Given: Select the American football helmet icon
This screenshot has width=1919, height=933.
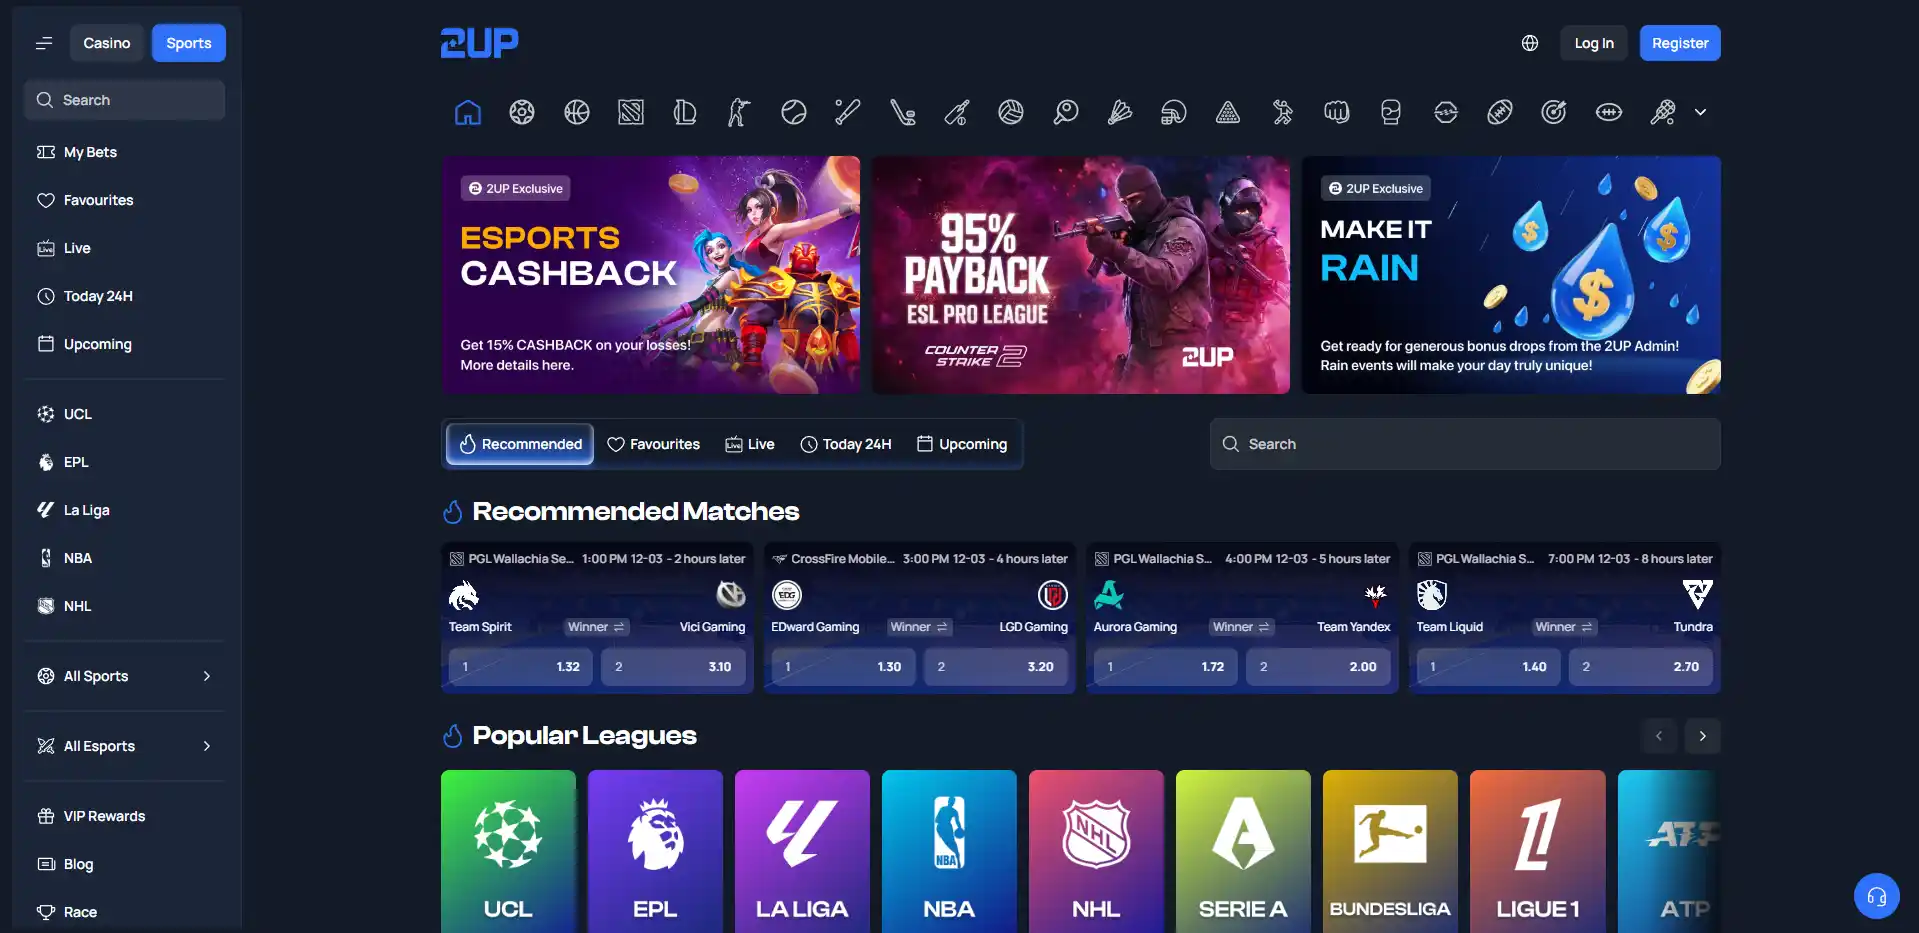Looking at the screenshot, I should (x=1174, y=112).
